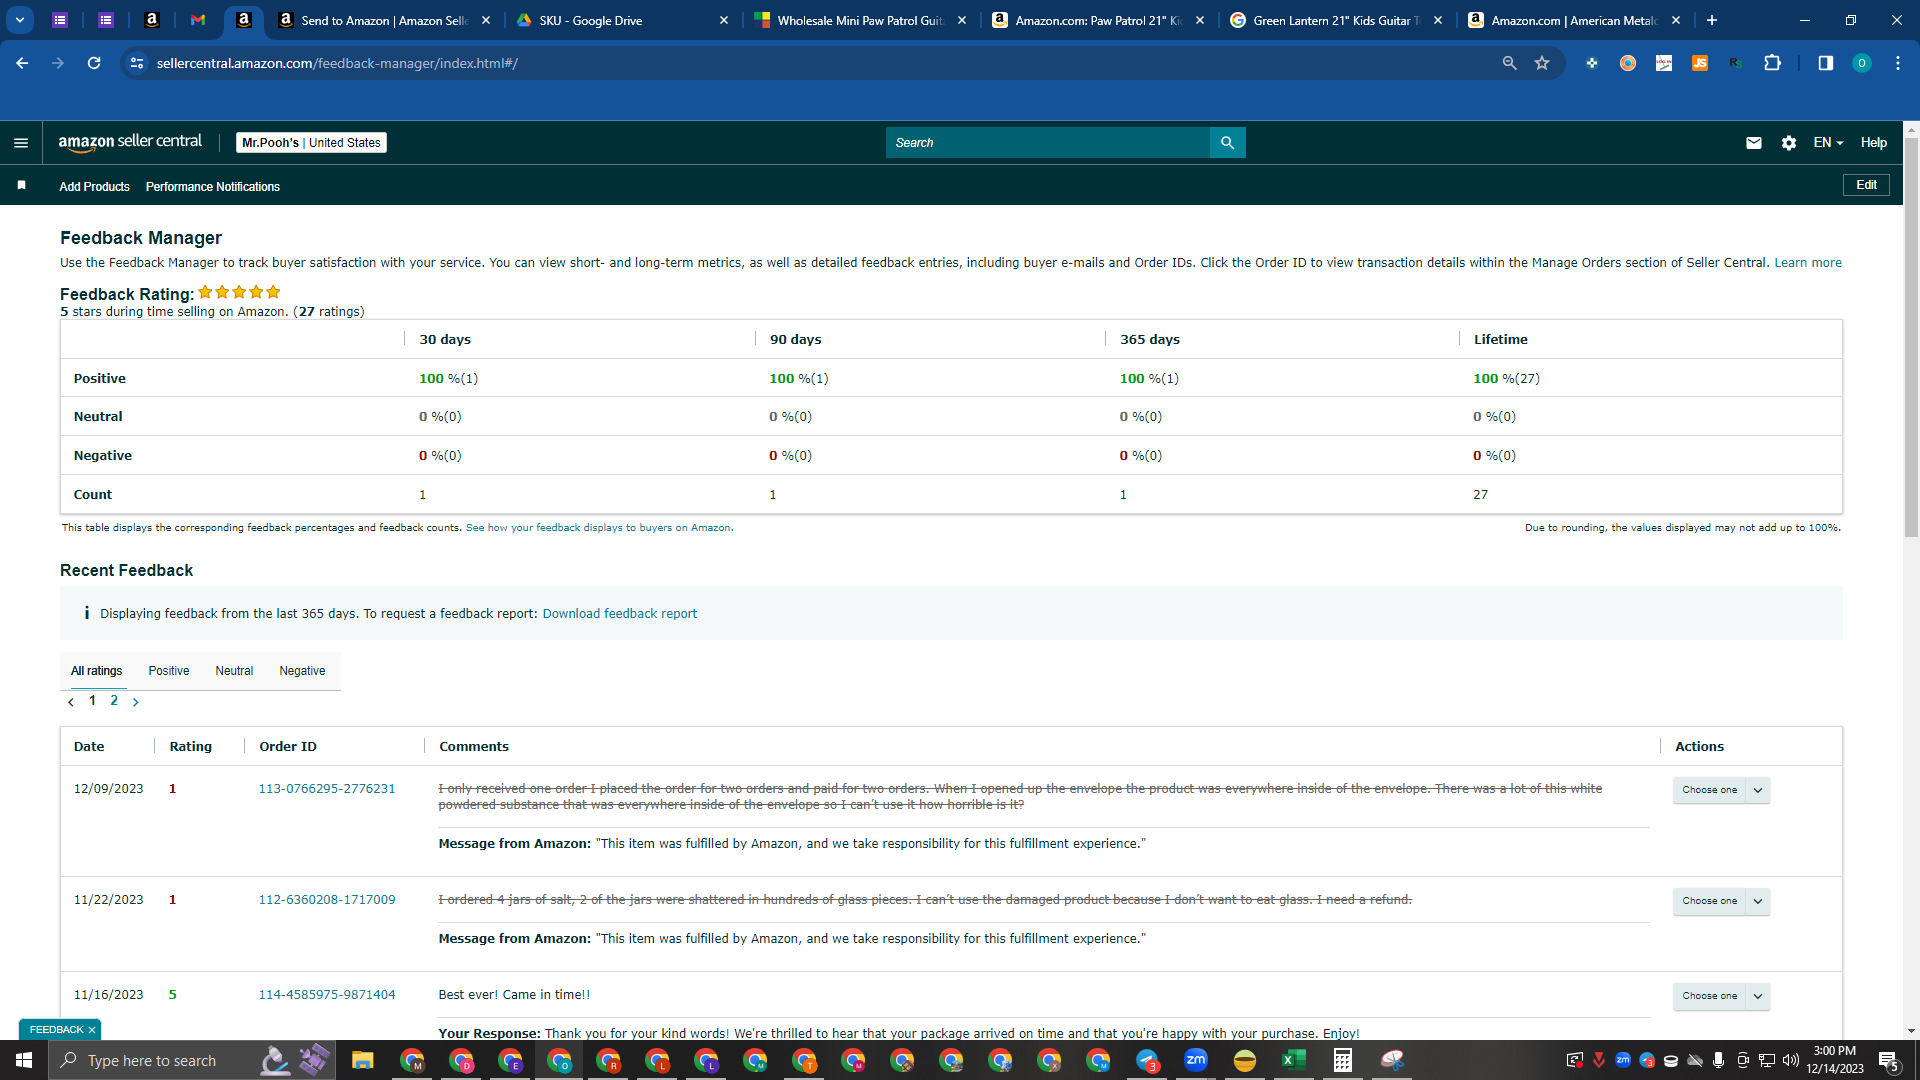
Task: Open order 112-6360208-1717009
Action: coord(327,900)
